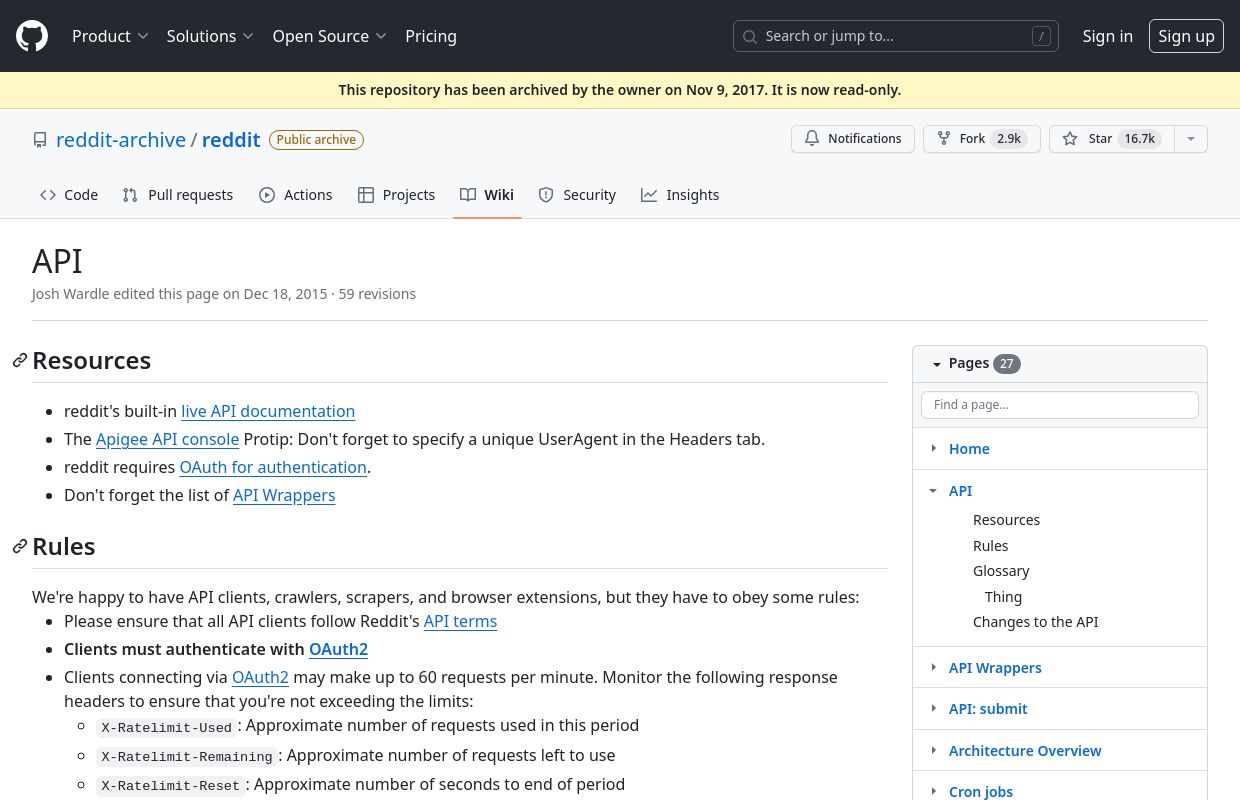Open the API Wrappers link in Resources list
The image size is (1240, 800).
pyautogui.click(x=284, y=495)
